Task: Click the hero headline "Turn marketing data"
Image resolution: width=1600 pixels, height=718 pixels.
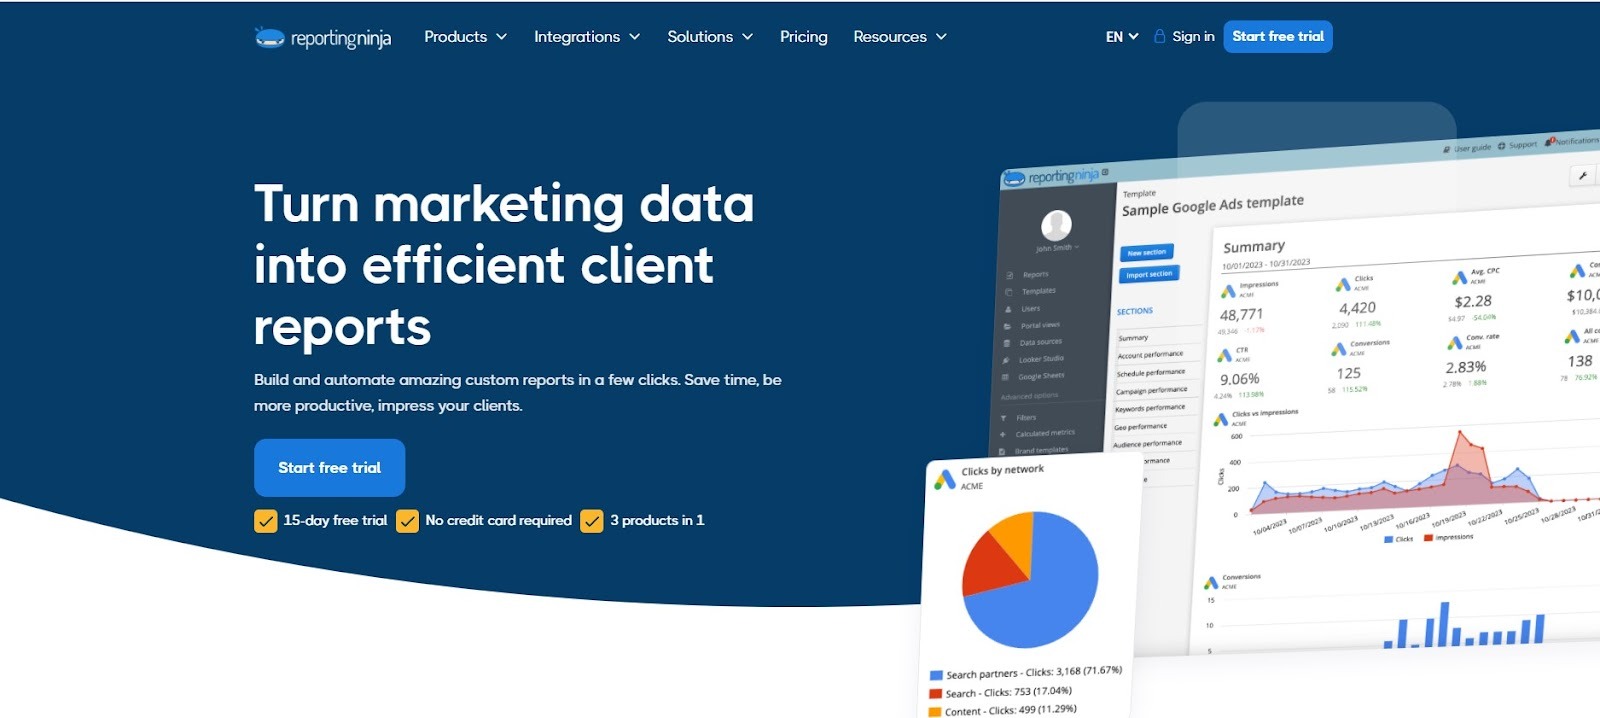Action: 504,204
